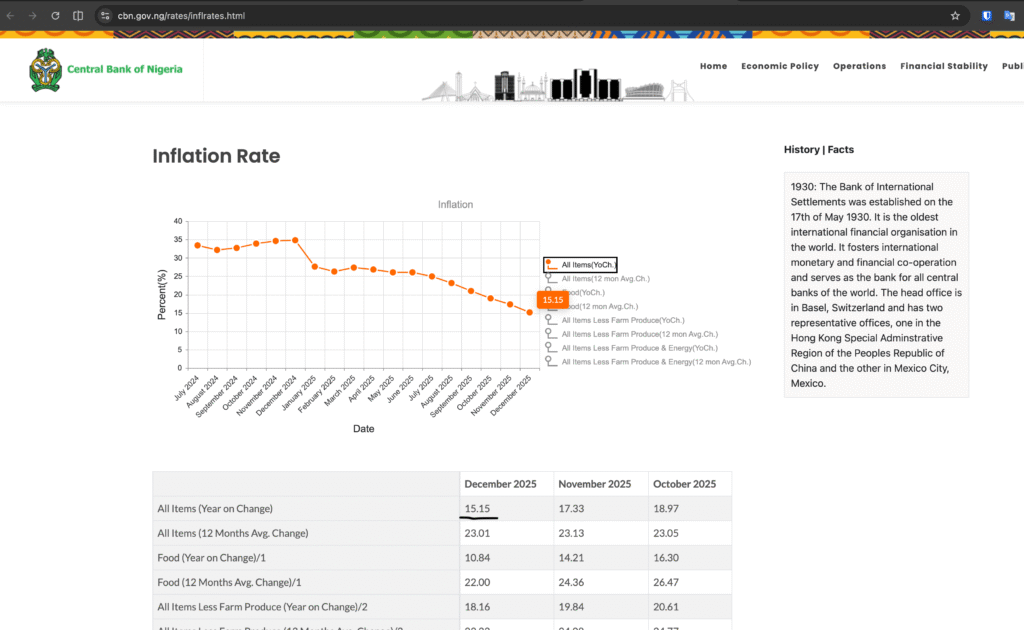Click the Financial Stability link
Viewport: 1024px width, 630px height.
click(x=943, y=66)
